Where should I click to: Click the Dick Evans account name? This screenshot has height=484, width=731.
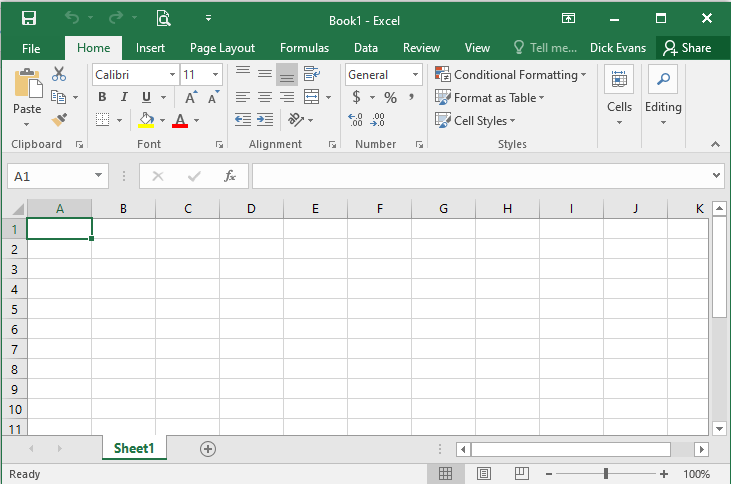[x=618, y=48]
